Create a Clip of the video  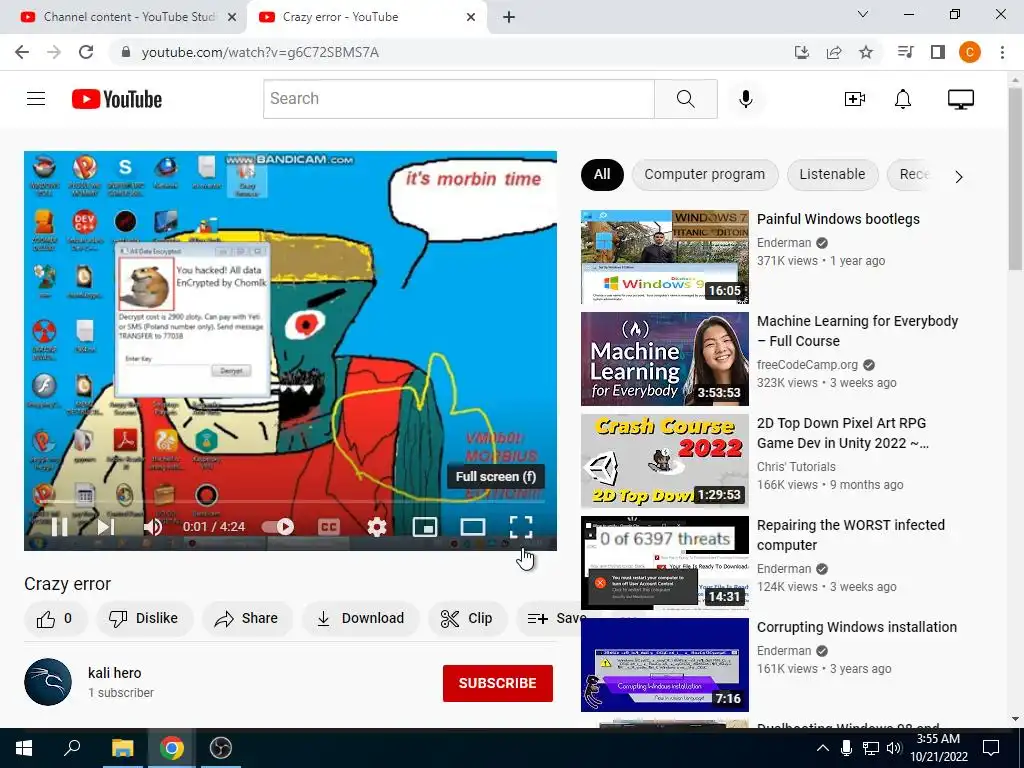point(467,618)
